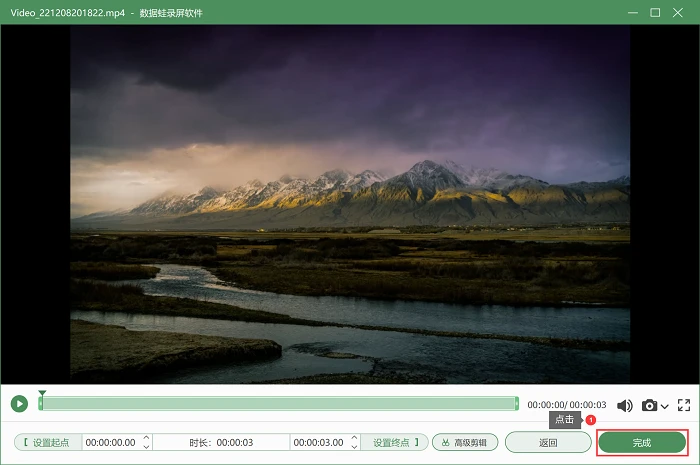Decrease end time with the down arrow

[354, 447]
